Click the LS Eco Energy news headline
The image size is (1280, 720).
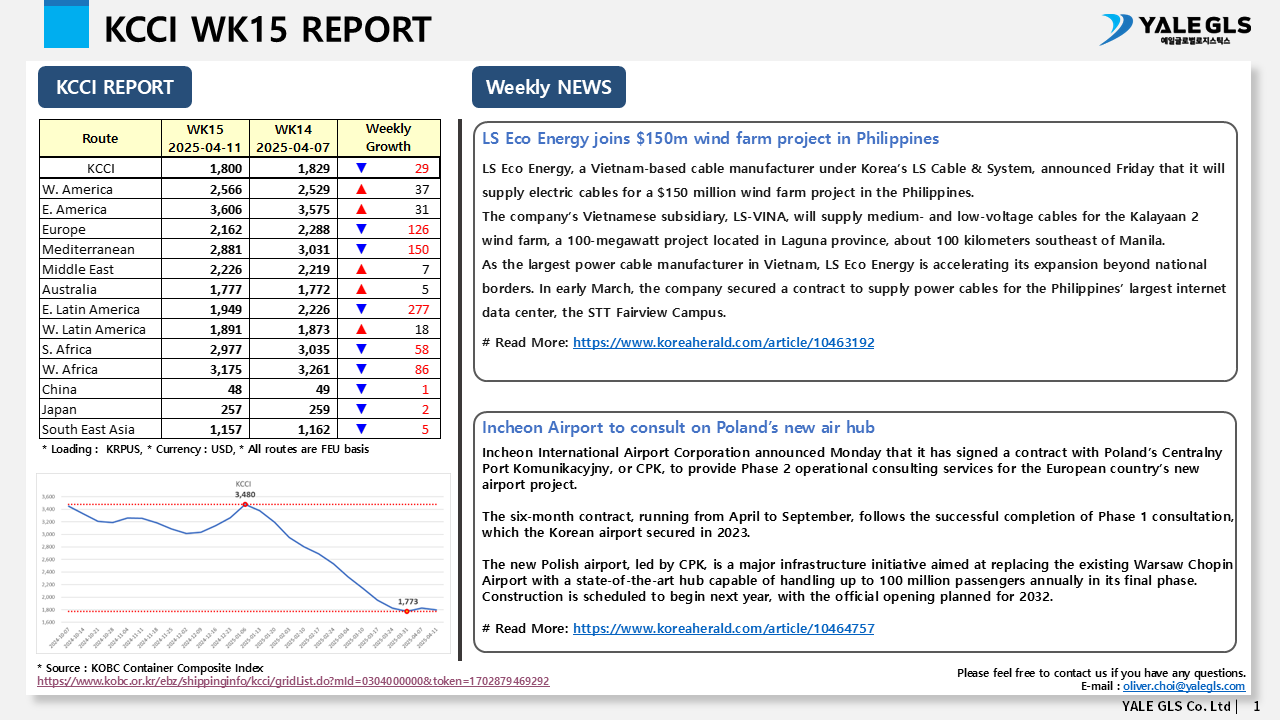(710, 138)
